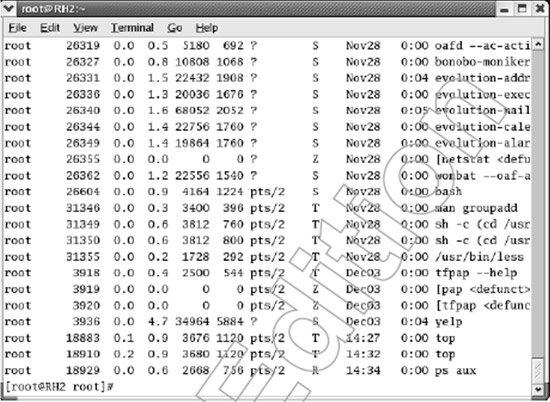The height and width of the screenshot is (402, 550).
Task: Click the /usr/bin/less command text
Action: click(x=479, y=257)
